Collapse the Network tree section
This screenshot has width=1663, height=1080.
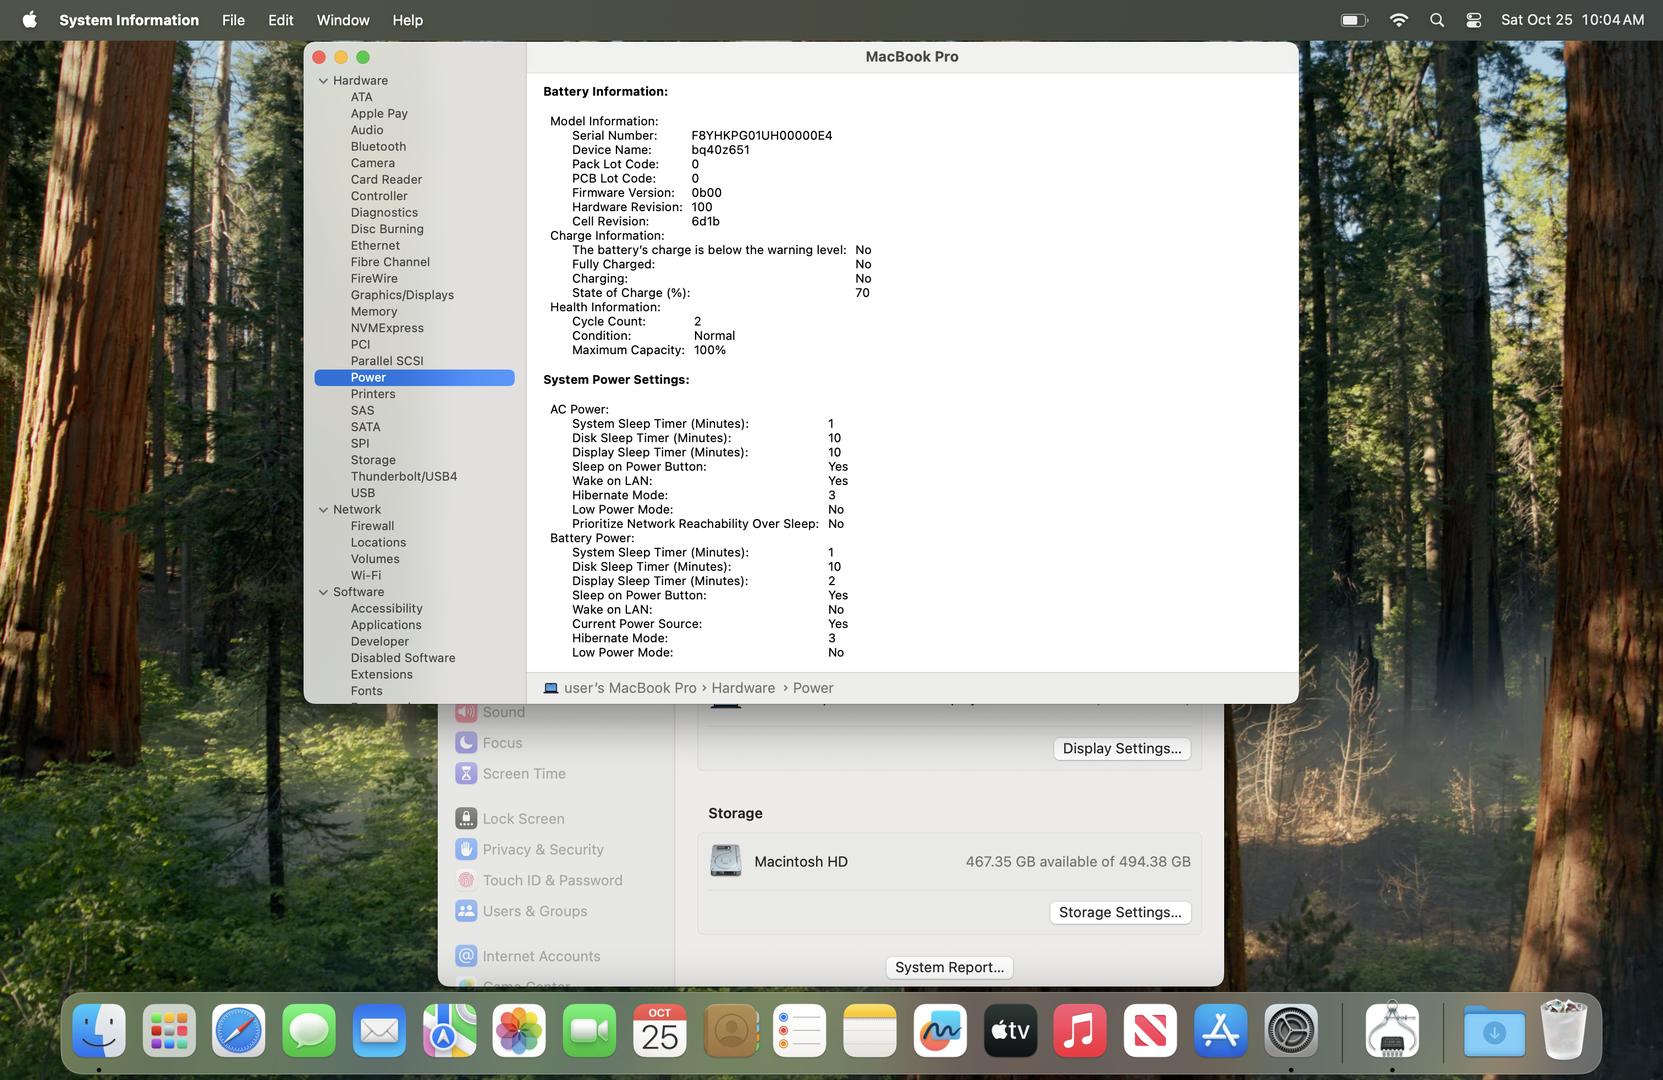click(323, 510)
